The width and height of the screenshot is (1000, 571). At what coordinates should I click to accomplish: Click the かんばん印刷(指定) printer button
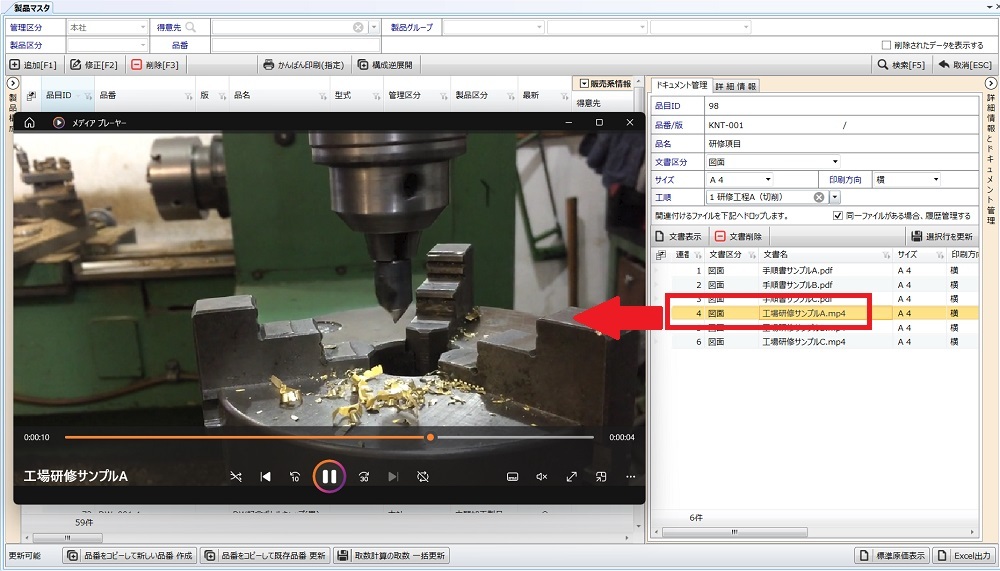coord(303,65)
